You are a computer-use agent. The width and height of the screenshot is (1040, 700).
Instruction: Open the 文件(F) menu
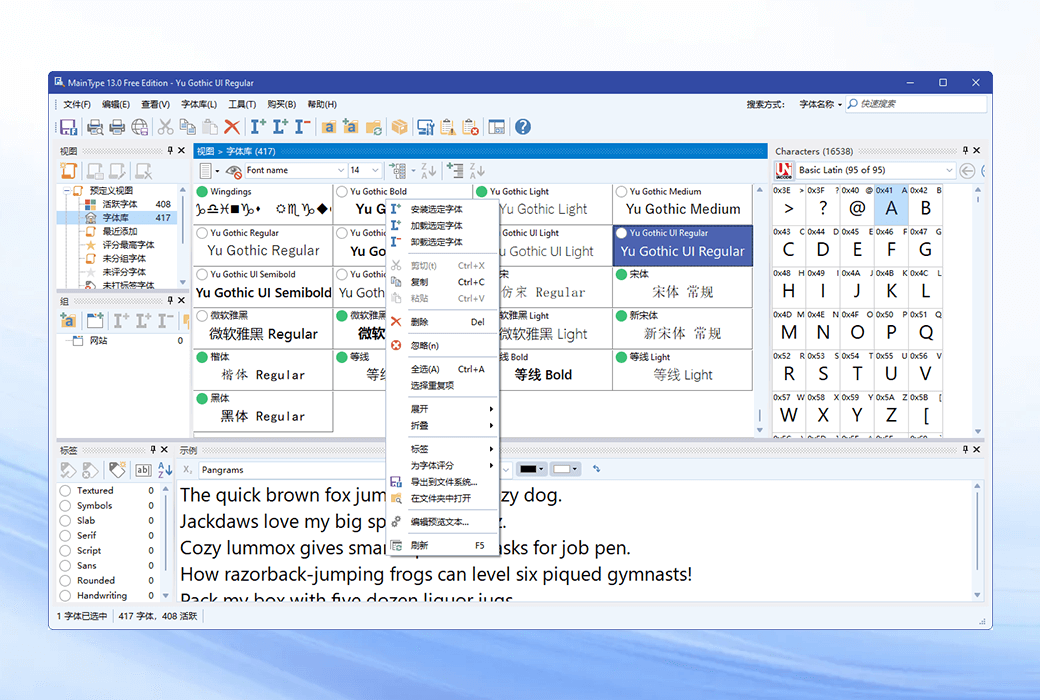tap(77, 104)
